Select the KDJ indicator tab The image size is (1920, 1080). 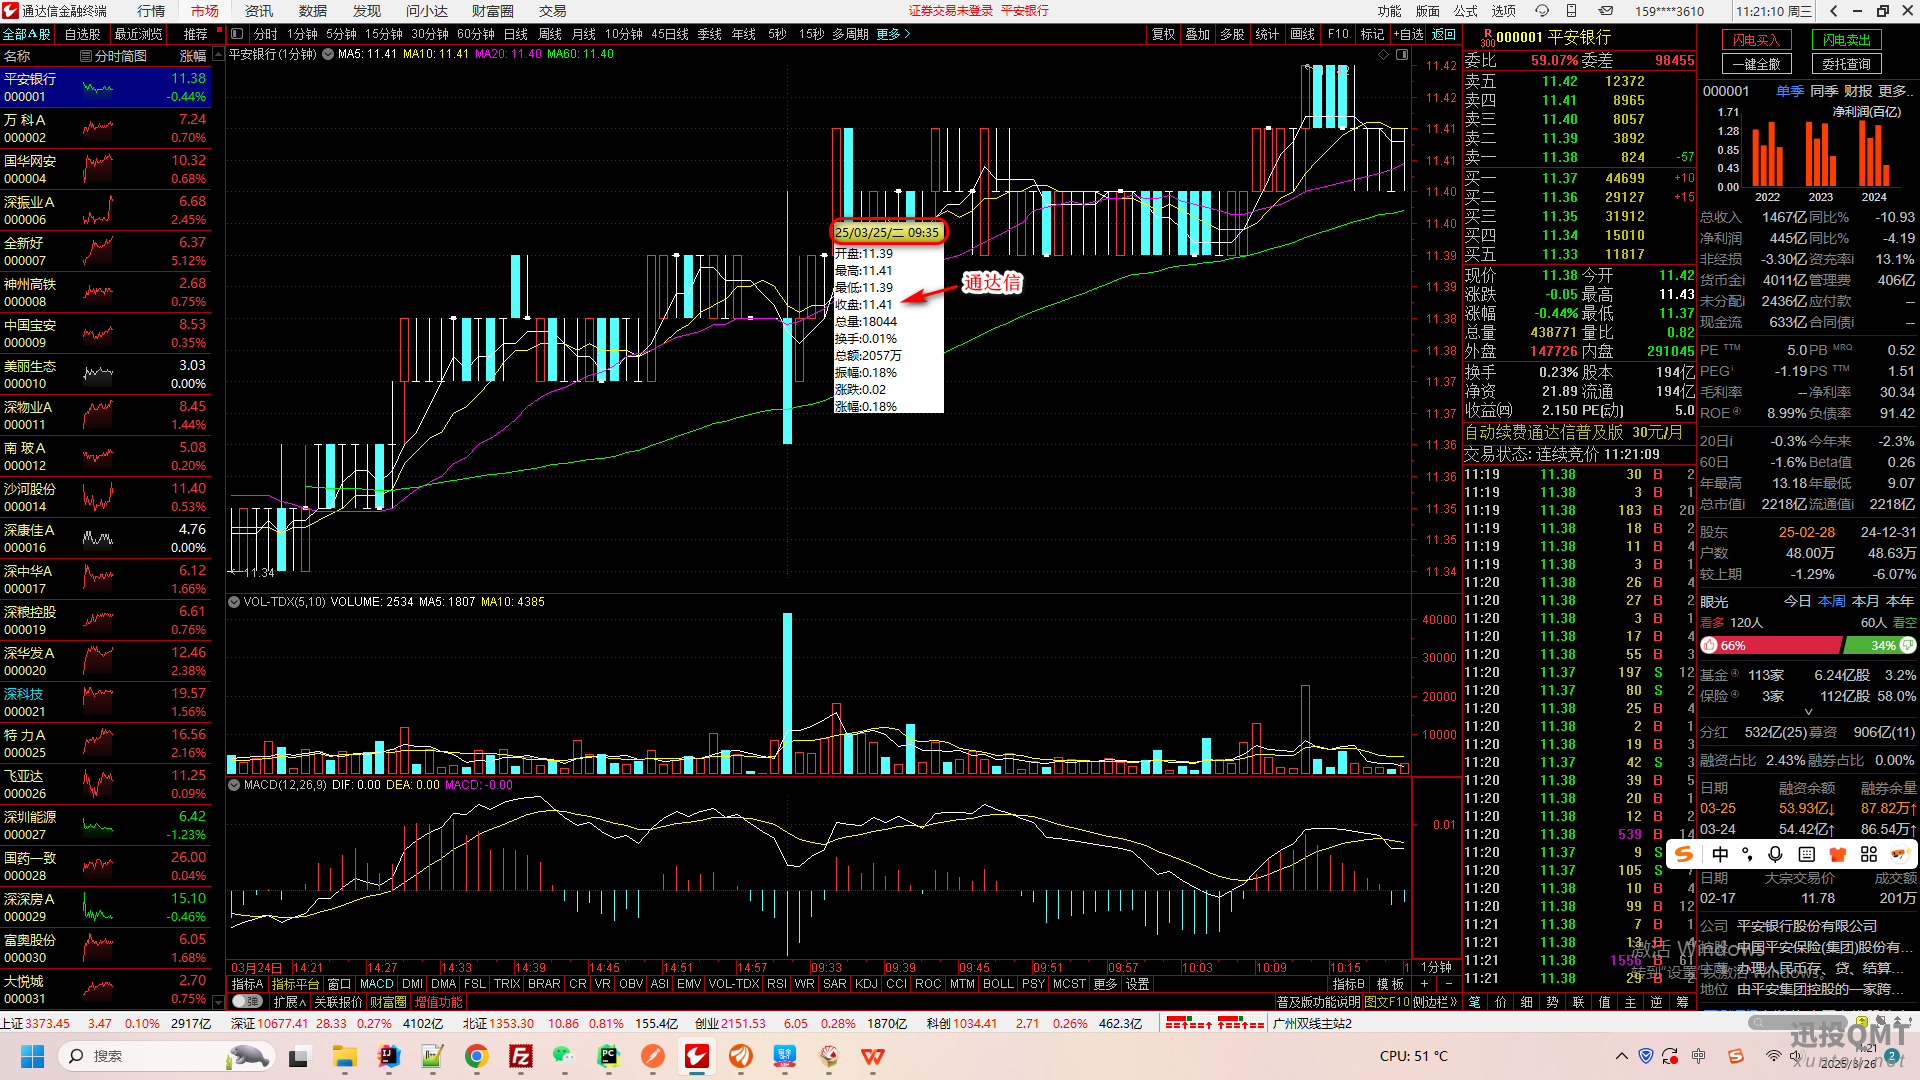click(x=866, y=984)
